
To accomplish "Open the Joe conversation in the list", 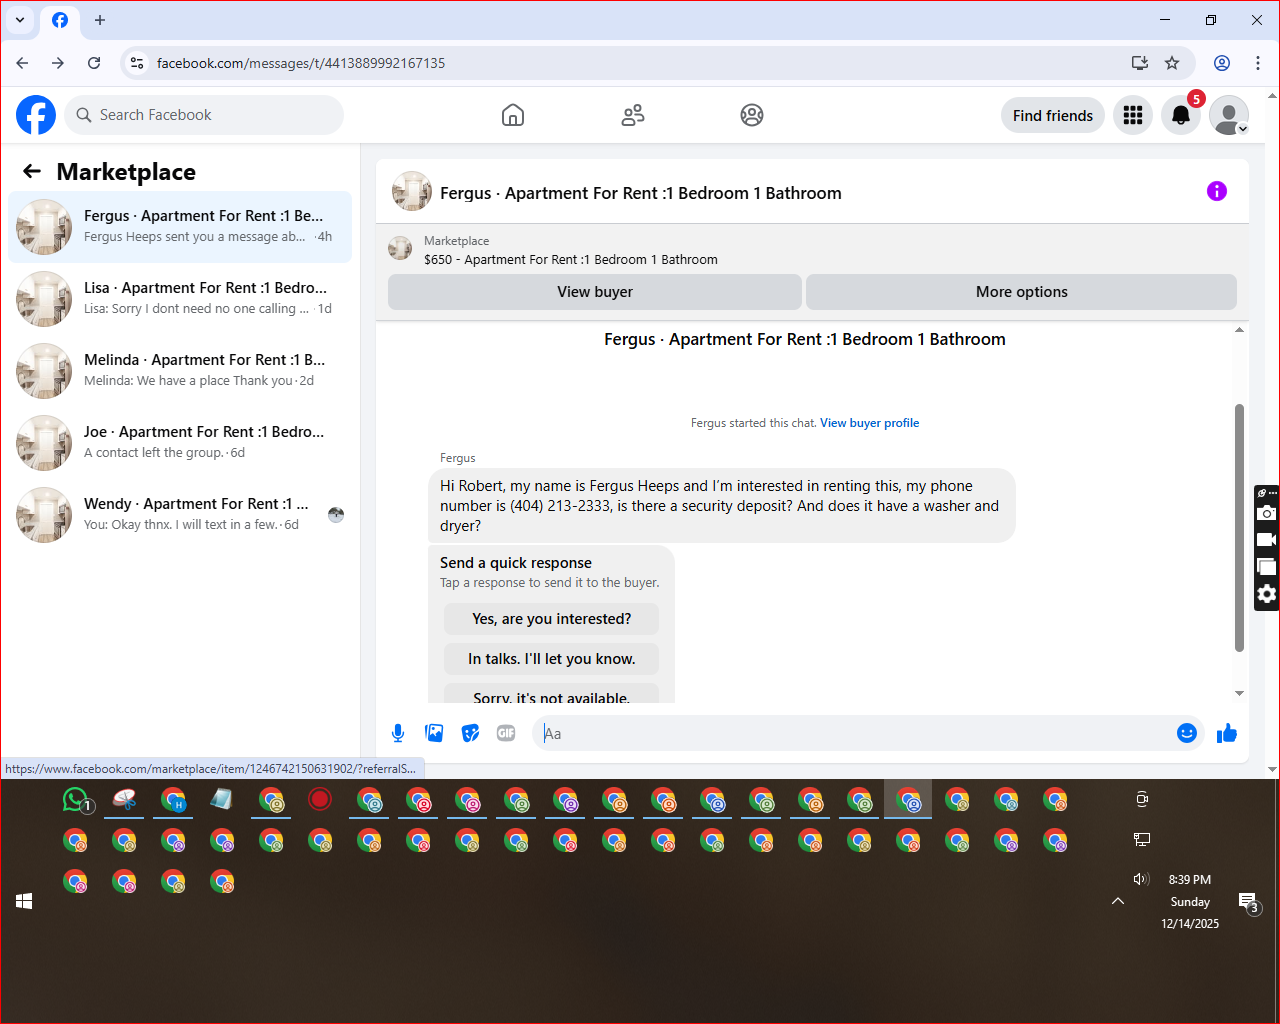I will click(x=180, y=443).
